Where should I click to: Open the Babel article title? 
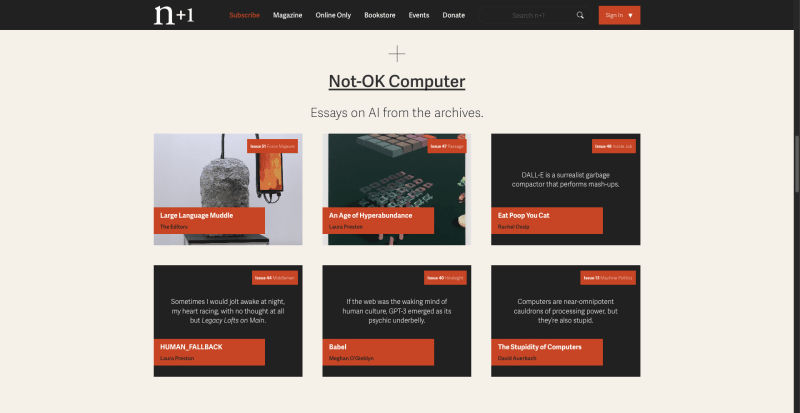pos(338,347)
